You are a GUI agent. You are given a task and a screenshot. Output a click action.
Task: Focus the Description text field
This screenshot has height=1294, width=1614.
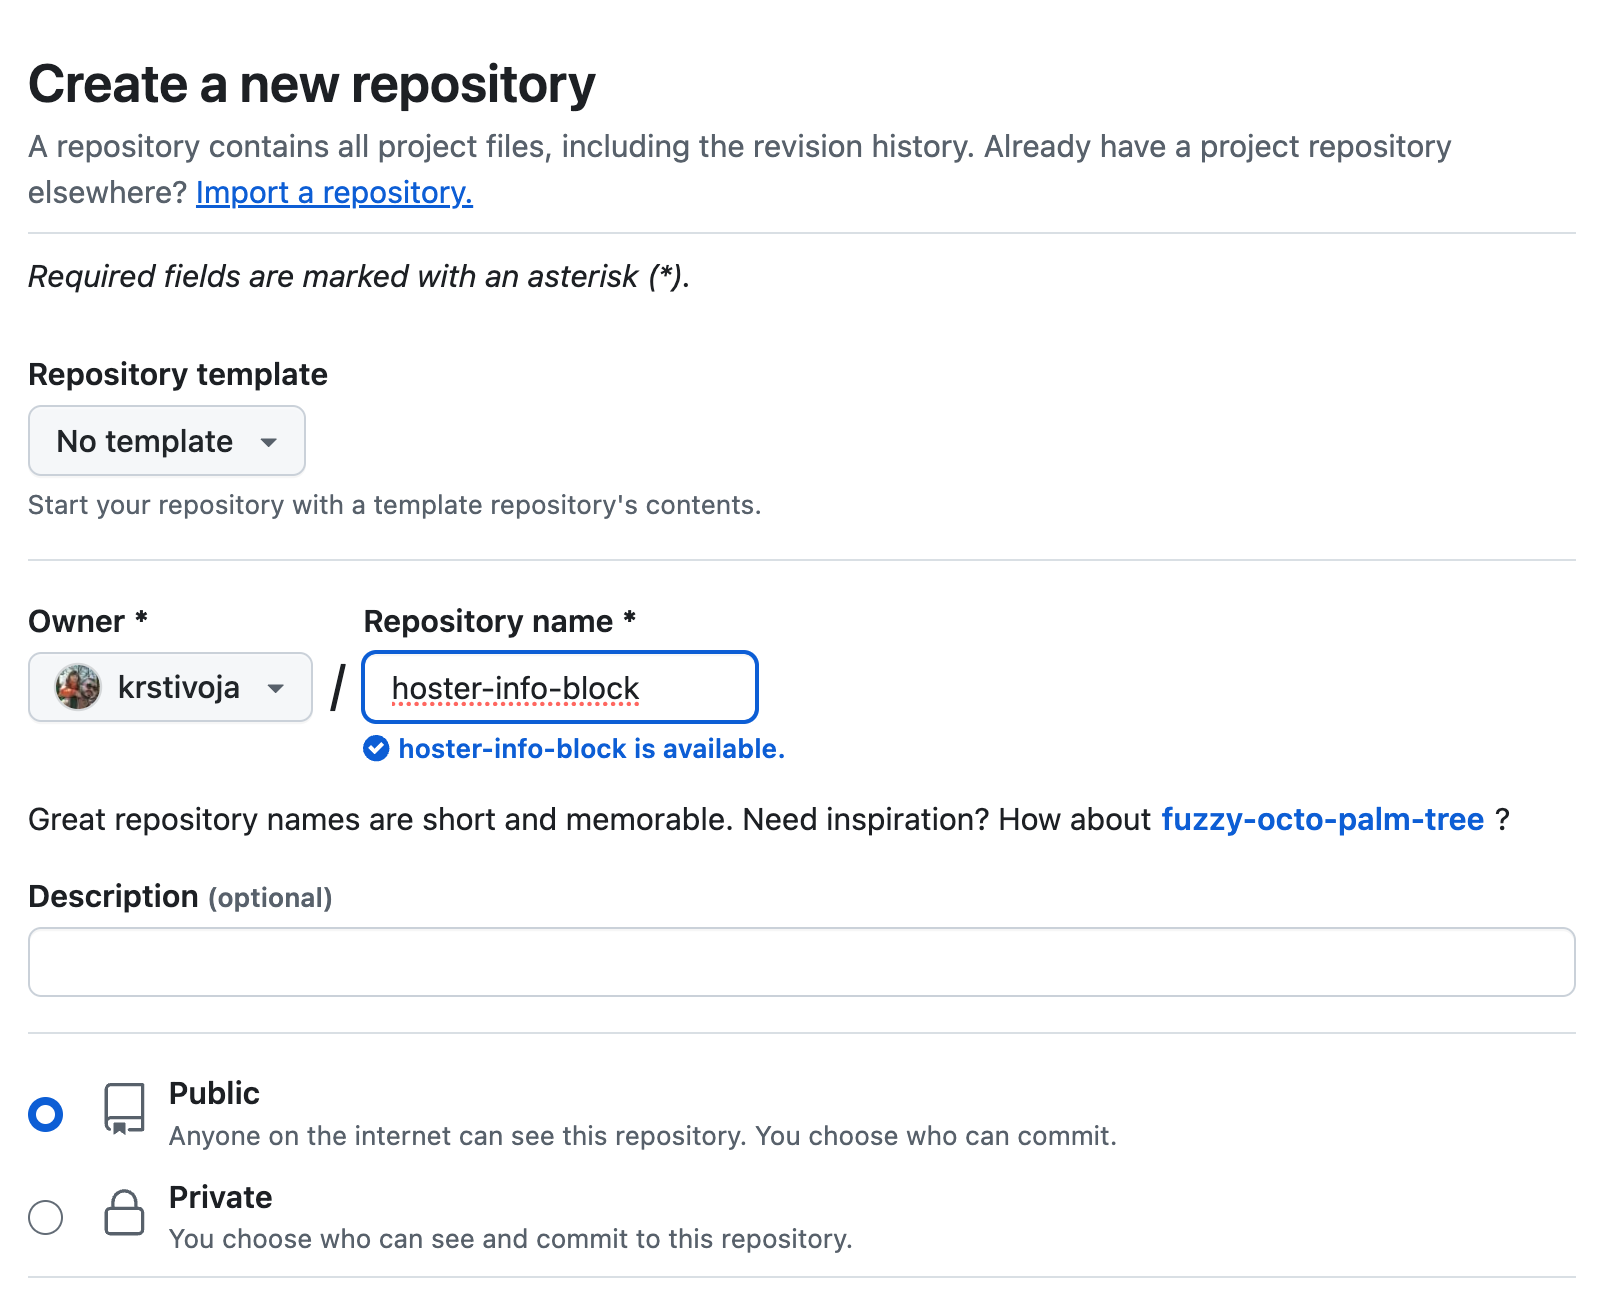802,962
